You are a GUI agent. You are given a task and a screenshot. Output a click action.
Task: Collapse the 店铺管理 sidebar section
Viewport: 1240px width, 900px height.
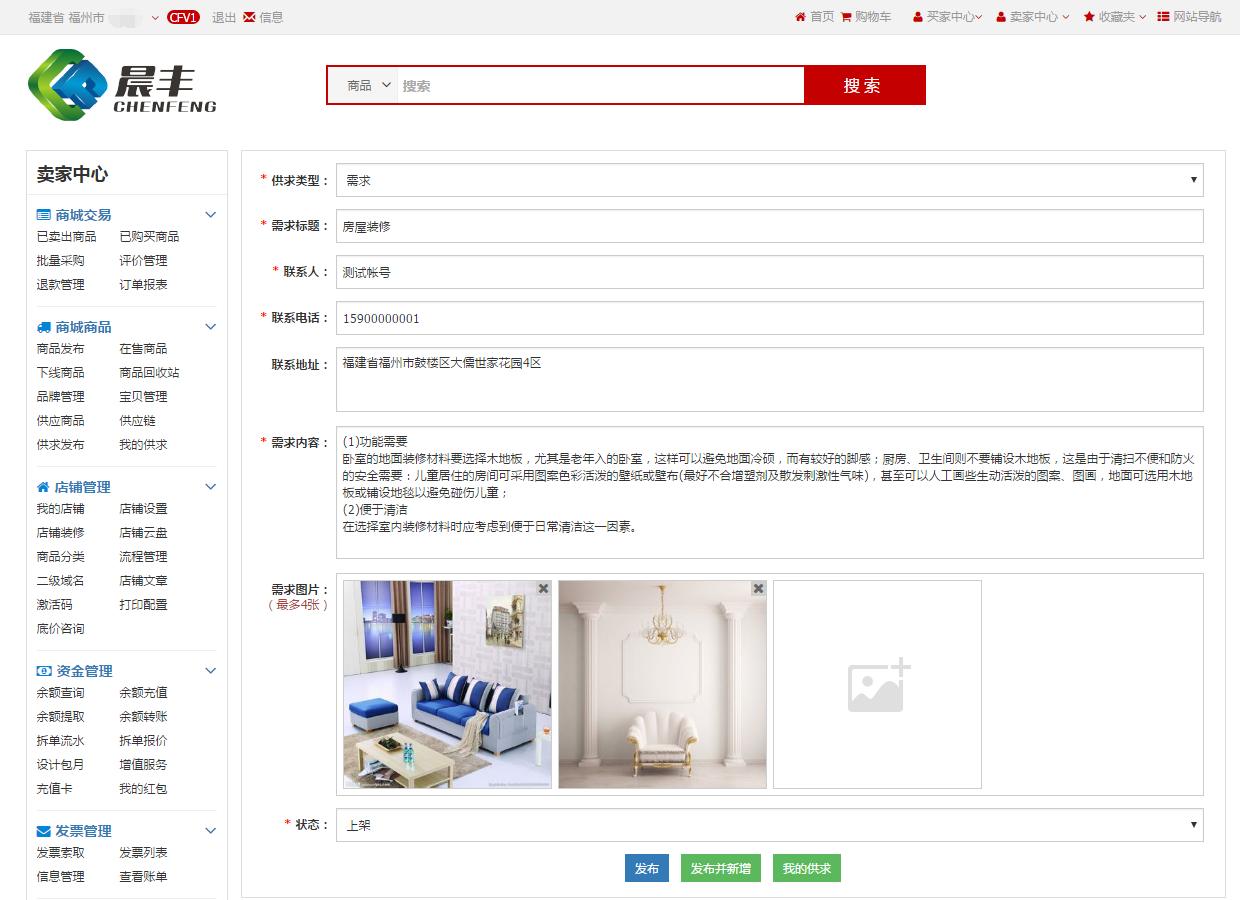211,487
